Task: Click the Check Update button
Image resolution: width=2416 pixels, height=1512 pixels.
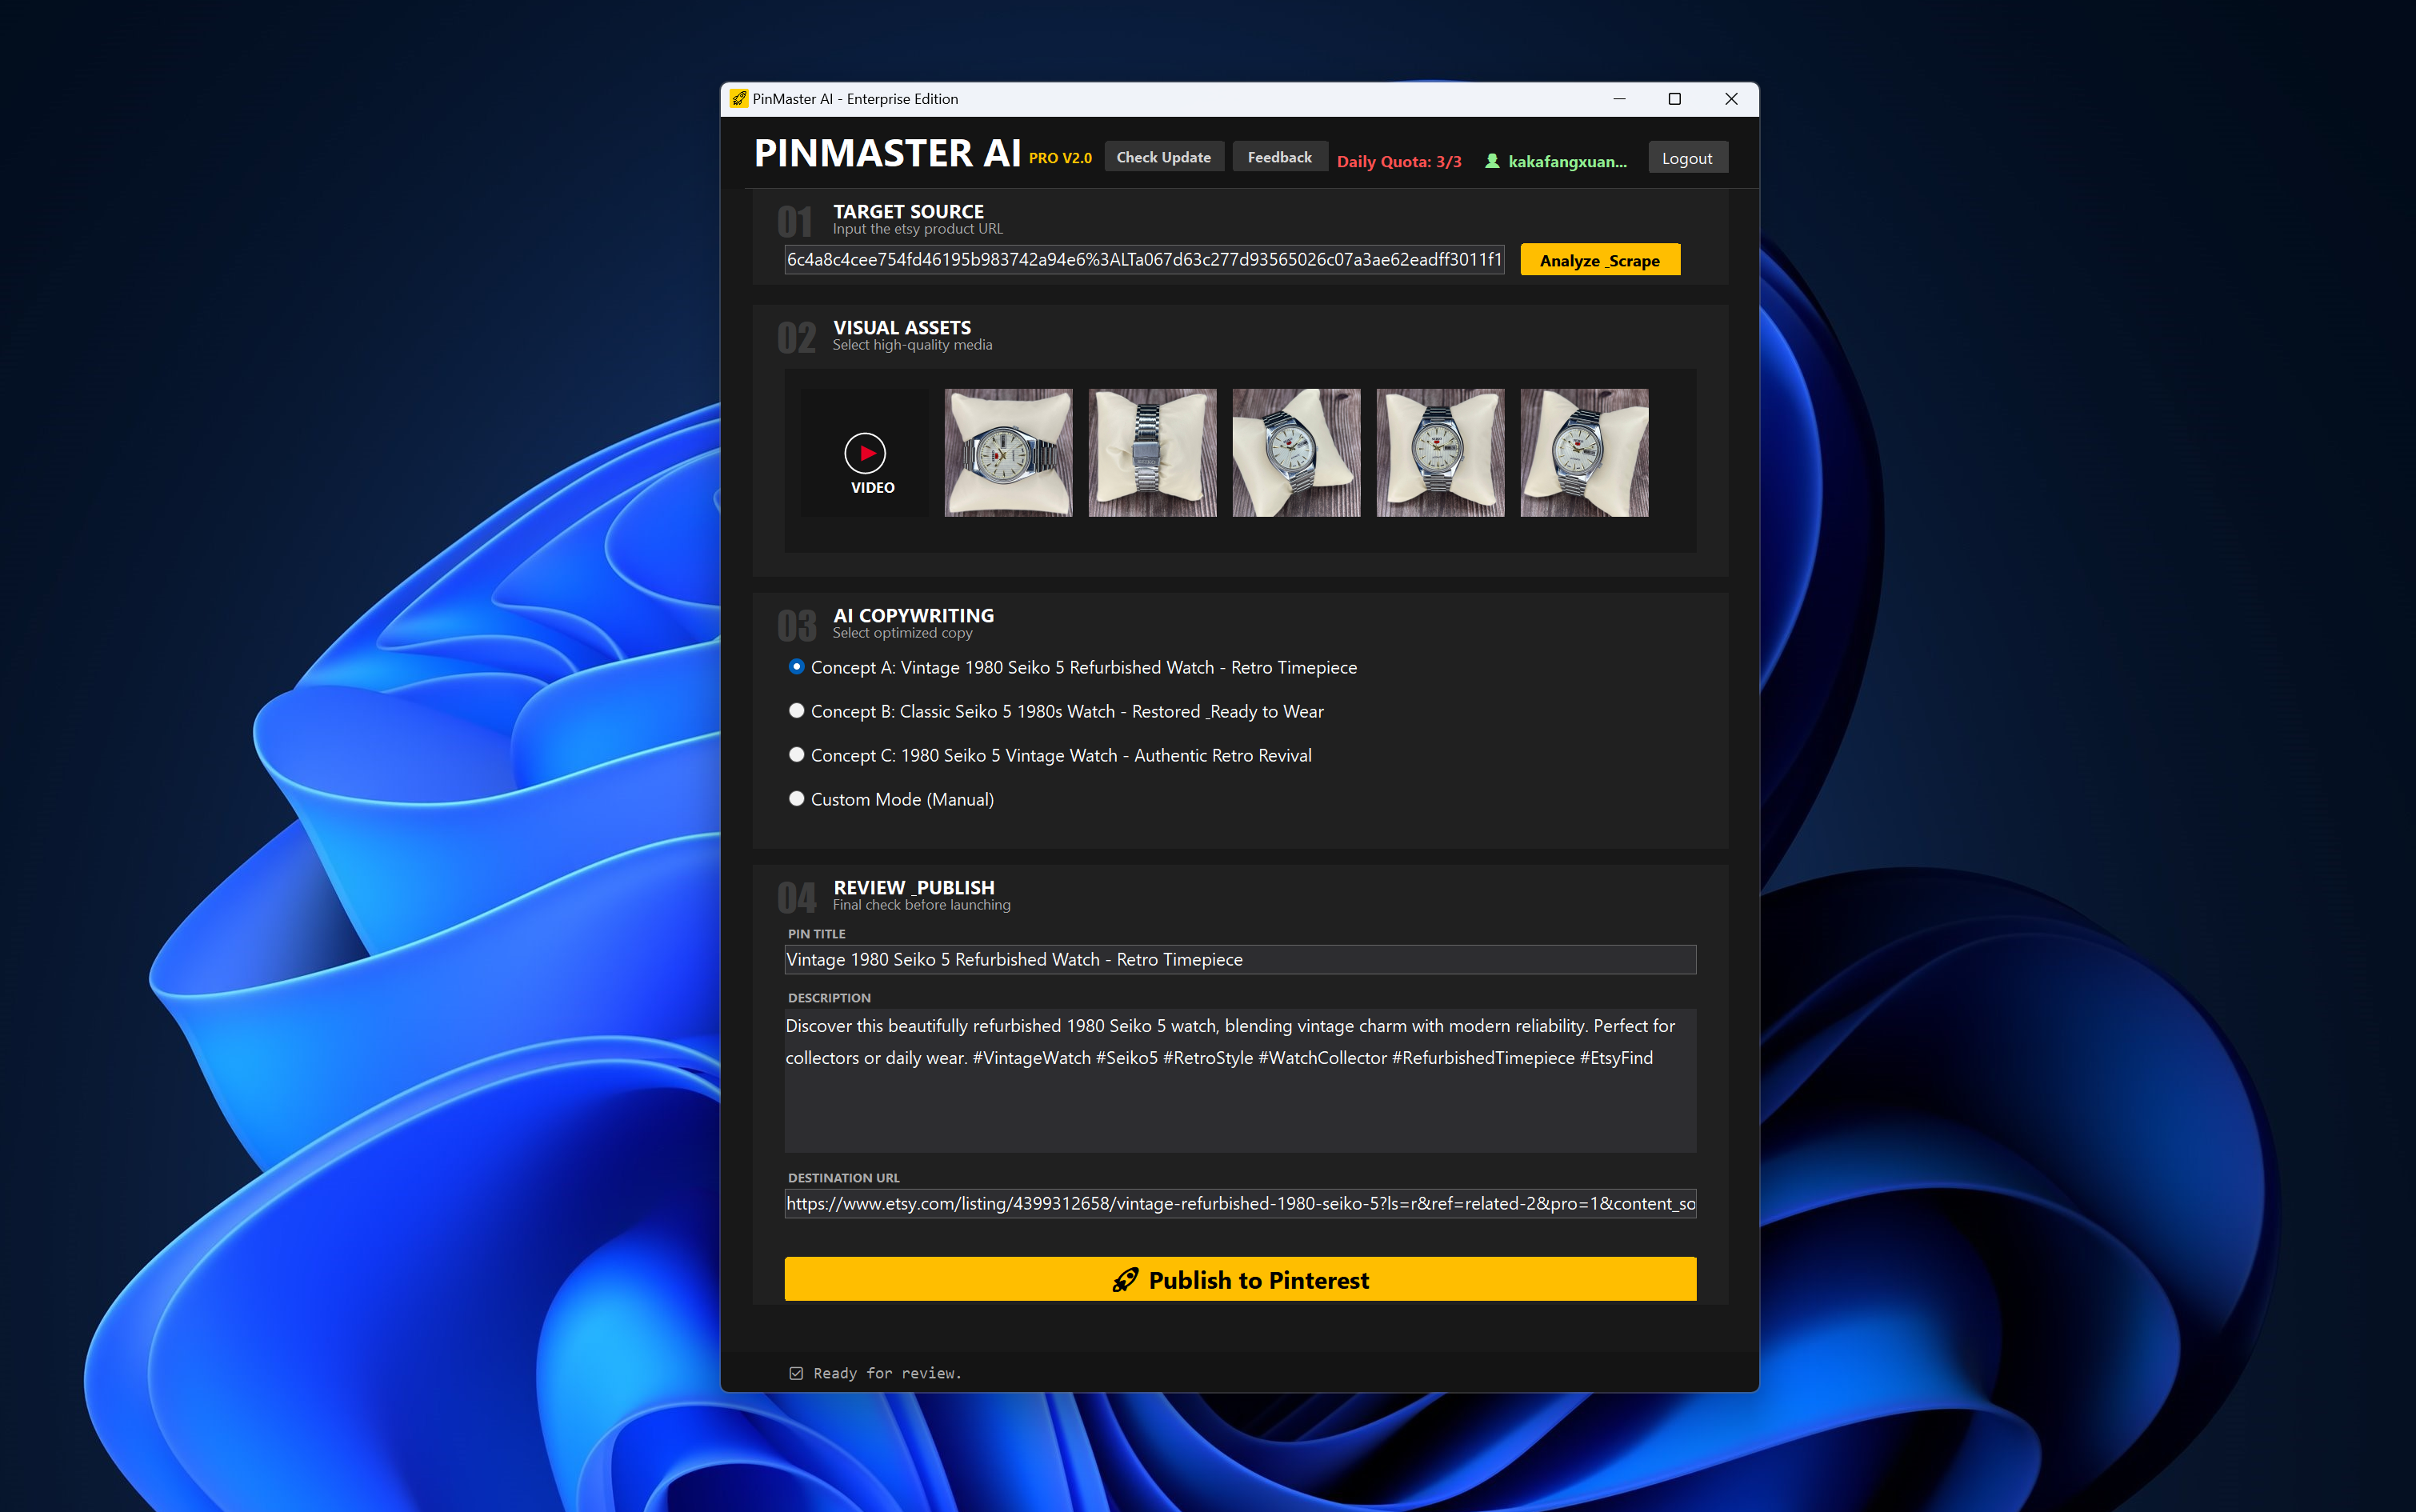Action: pos(1163,156)
